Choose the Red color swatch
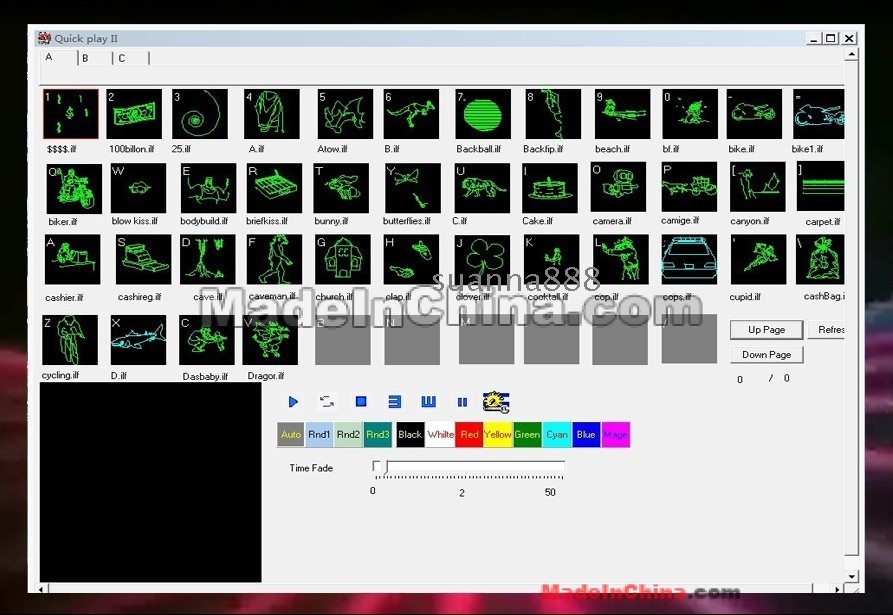 [x=469, y=434]
